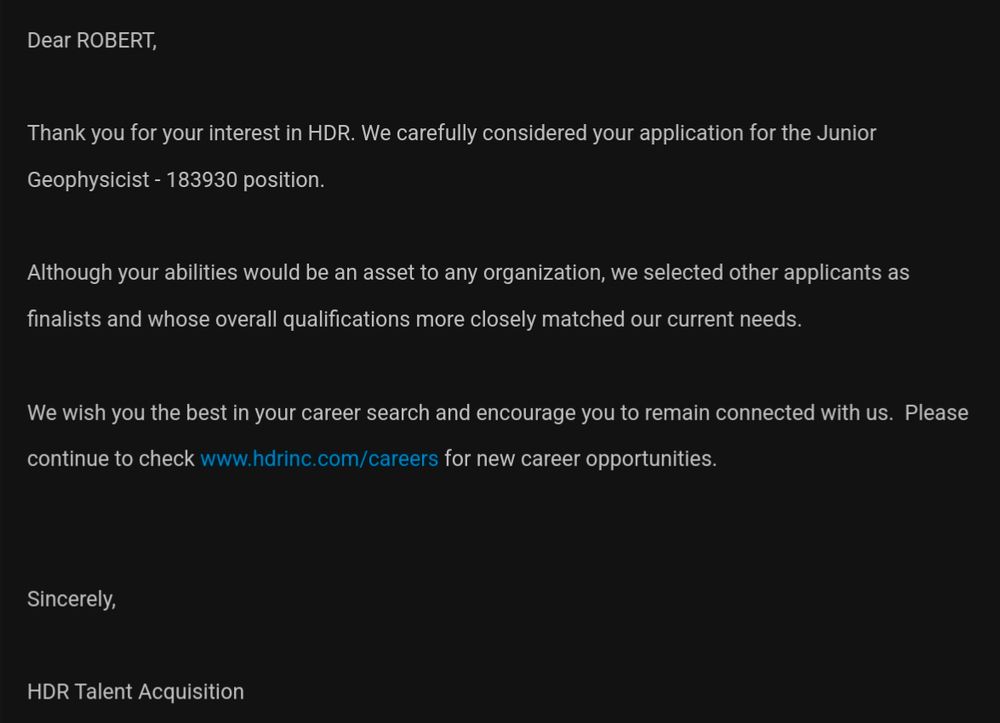The width and height of the screenshot is (1000, 723).
Task: Click the phrase 'remain connected with us.'
Action: [768, 413]
